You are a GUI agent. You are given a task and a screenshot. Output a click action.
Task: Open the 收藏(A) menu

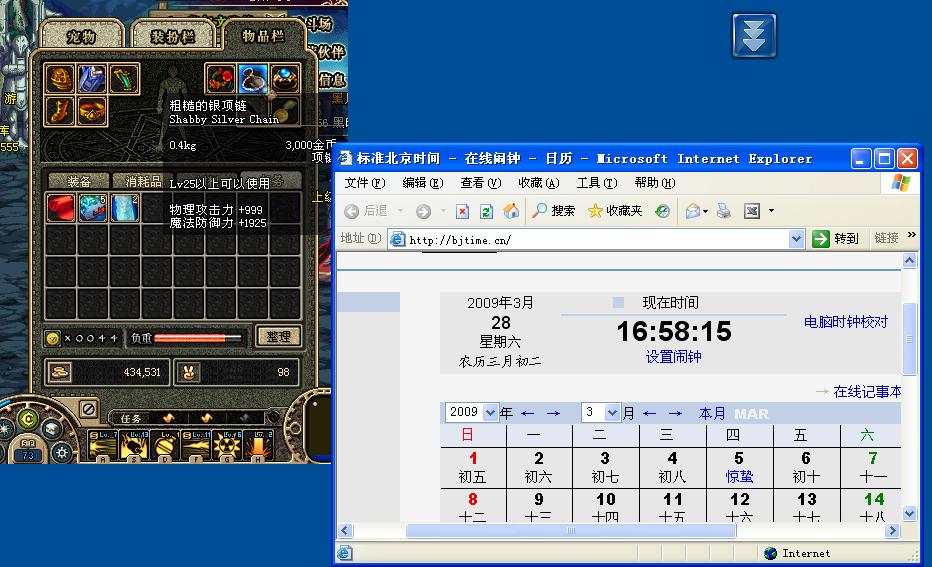tap(539, 183)
